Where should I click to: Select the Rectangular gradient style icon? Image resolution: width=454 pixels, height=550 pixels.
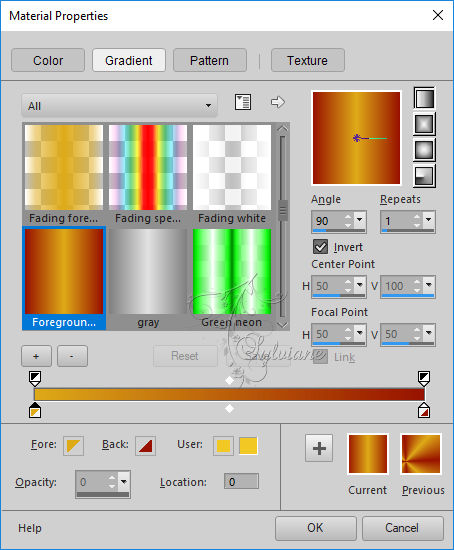click(x=424, y=124)
